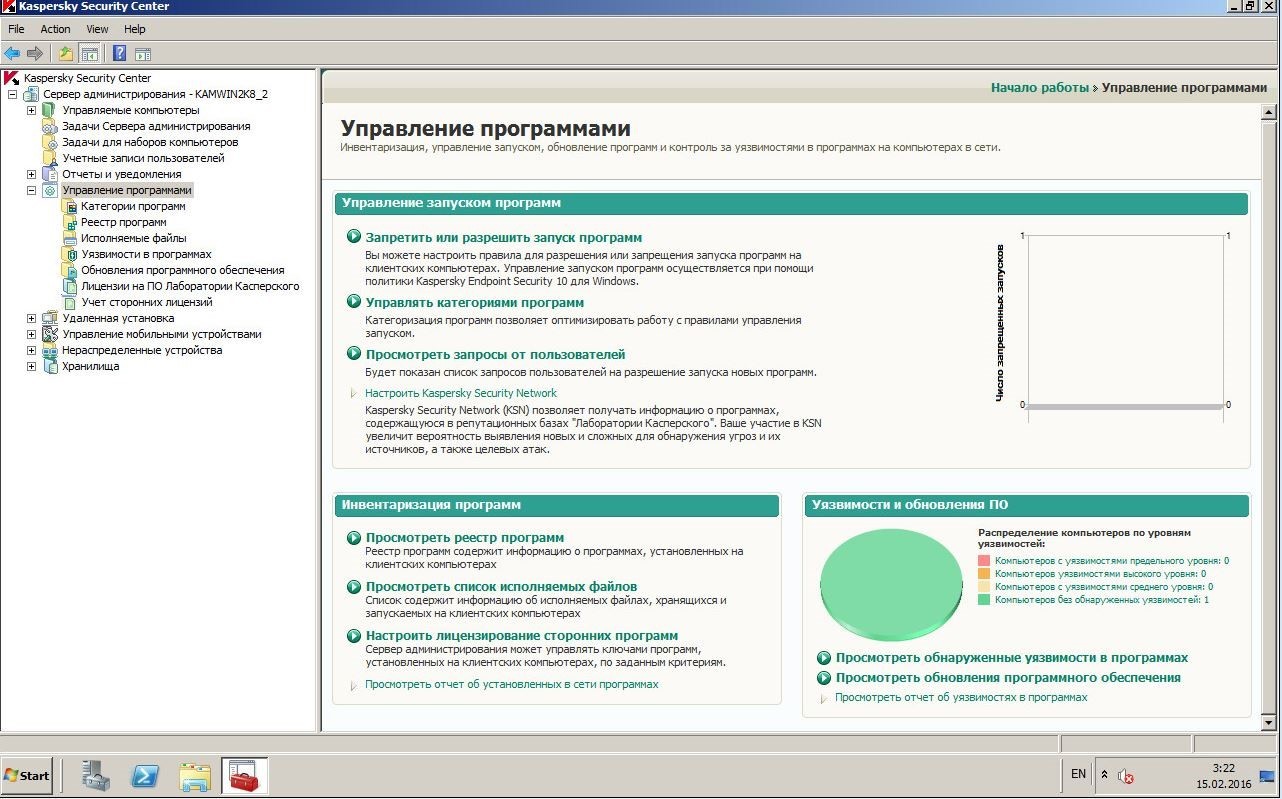This screenshot has width=1282, height=799.
Task: Click the Запретить или разрешить запуск программ link
Action: [503, 238]
